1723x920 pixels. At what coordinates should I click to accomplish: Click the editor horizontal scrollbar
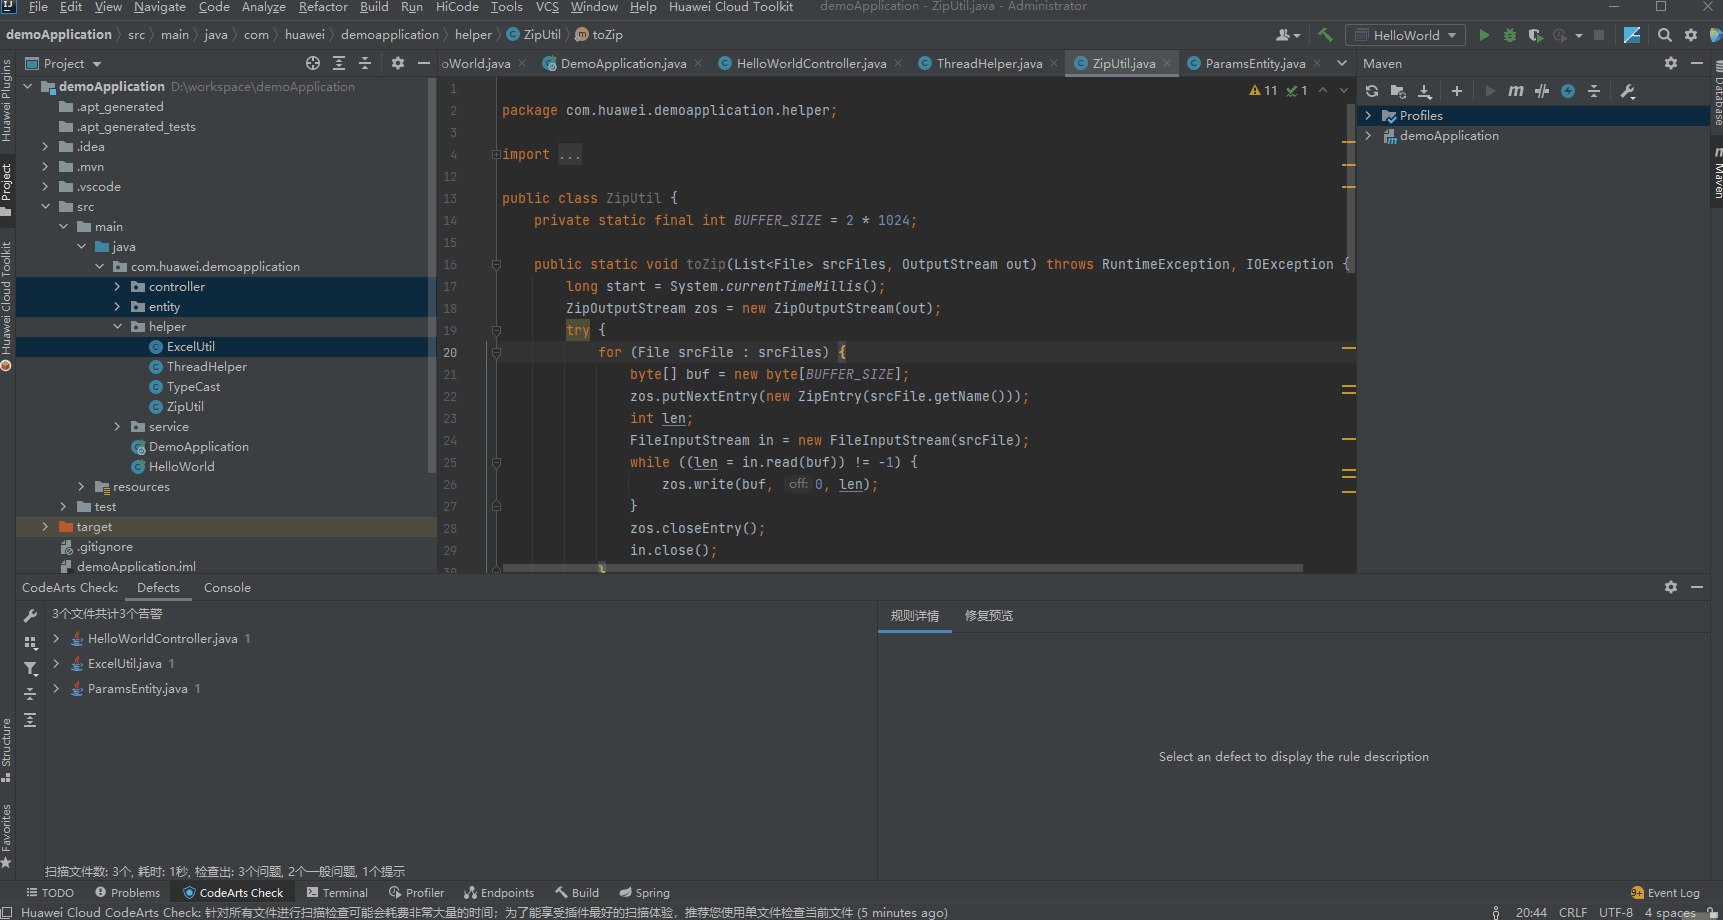coord(900,568)
